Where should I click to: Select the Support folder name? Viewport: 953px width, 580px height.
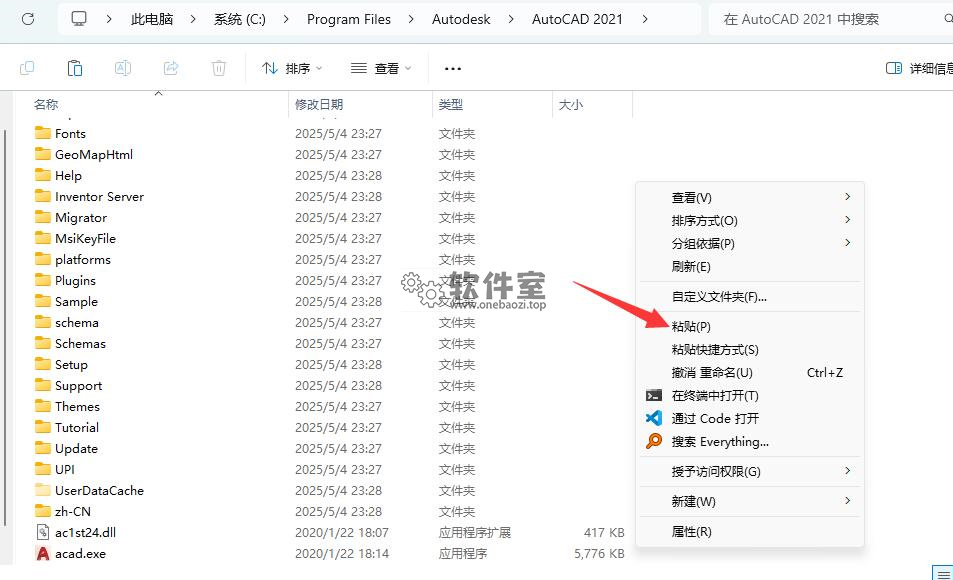(x=78, y=385)
